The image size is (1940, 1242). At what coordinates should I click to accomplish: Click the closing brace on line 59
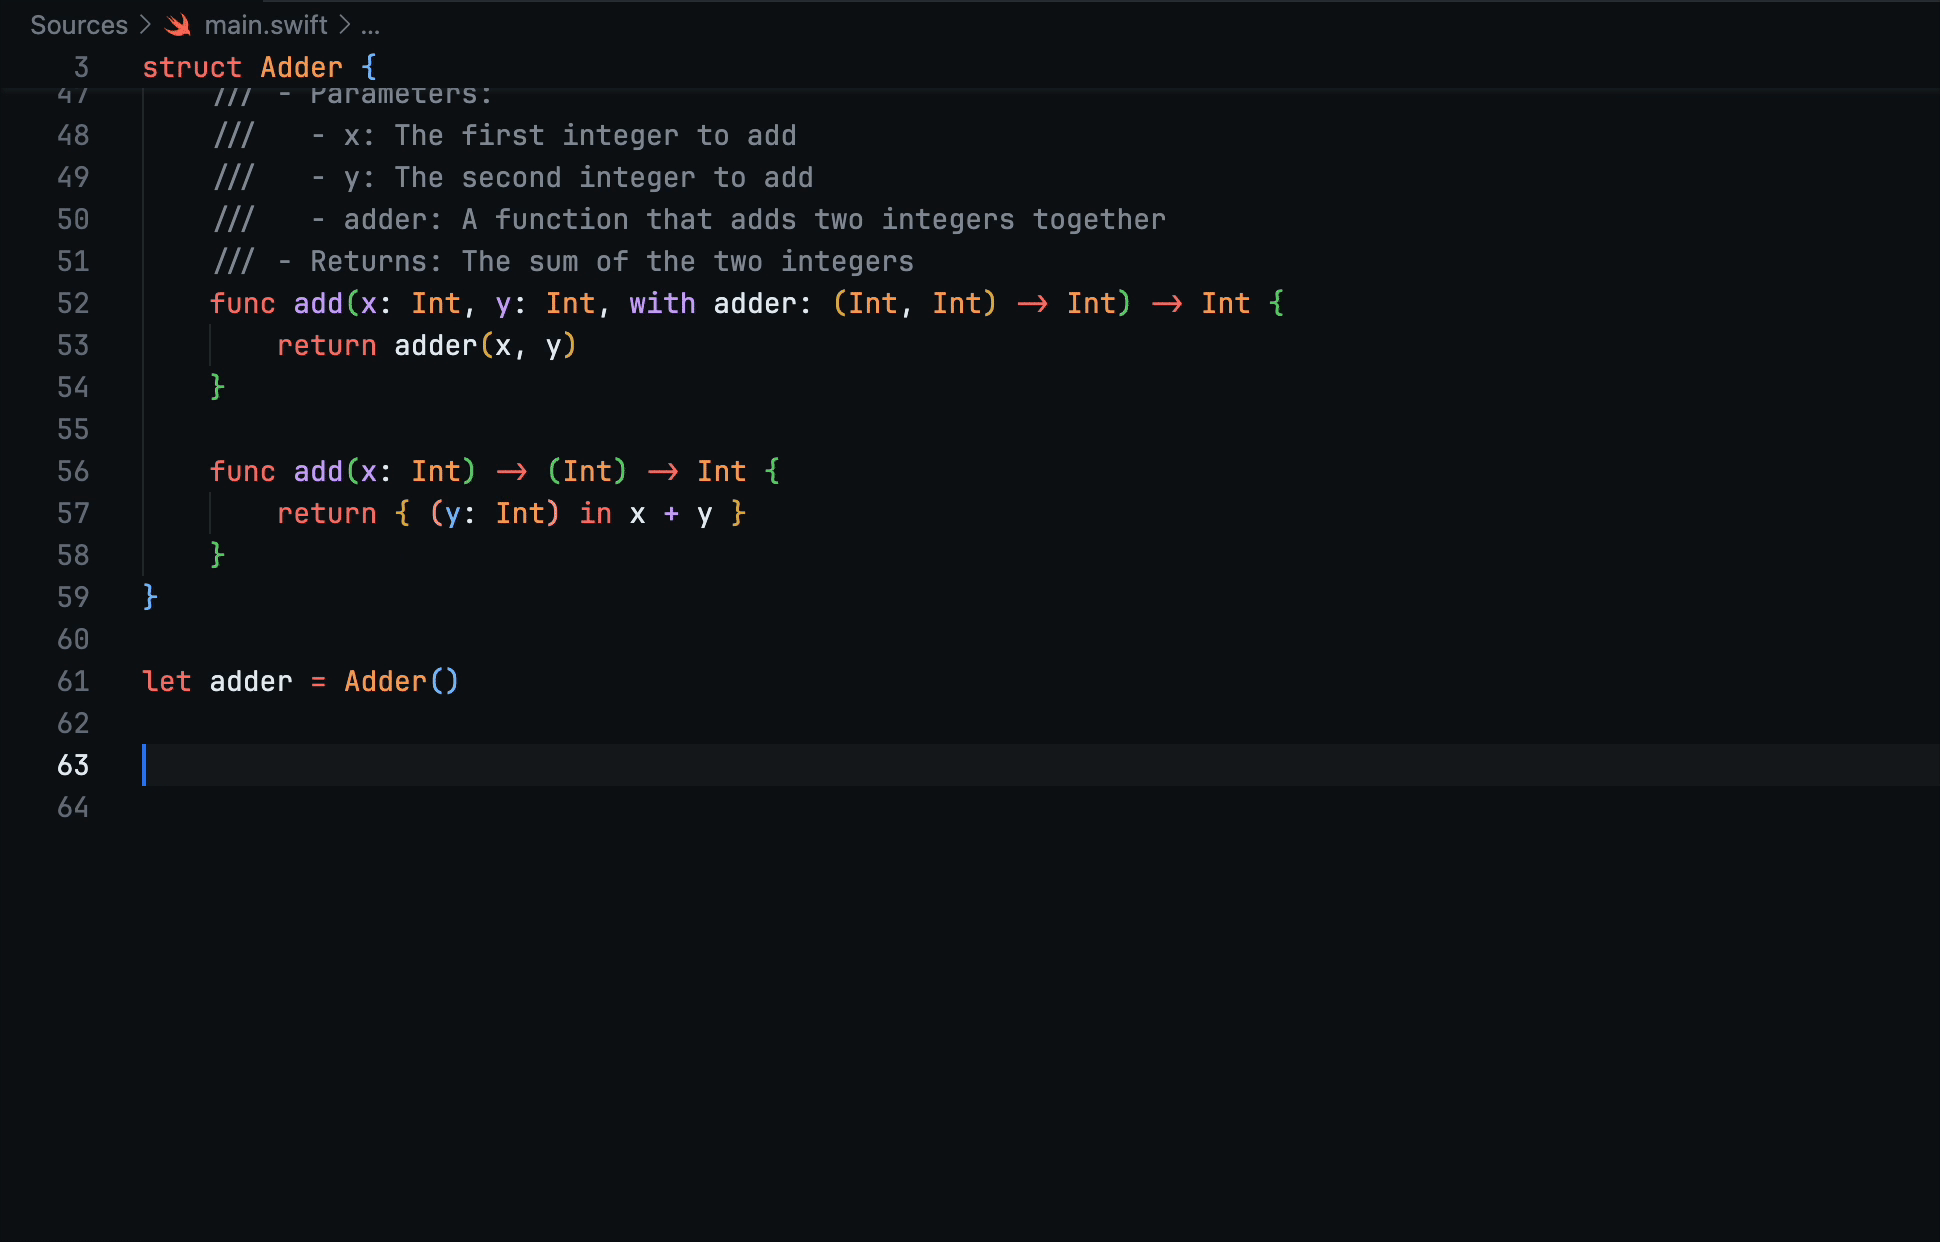coord(147,597)
